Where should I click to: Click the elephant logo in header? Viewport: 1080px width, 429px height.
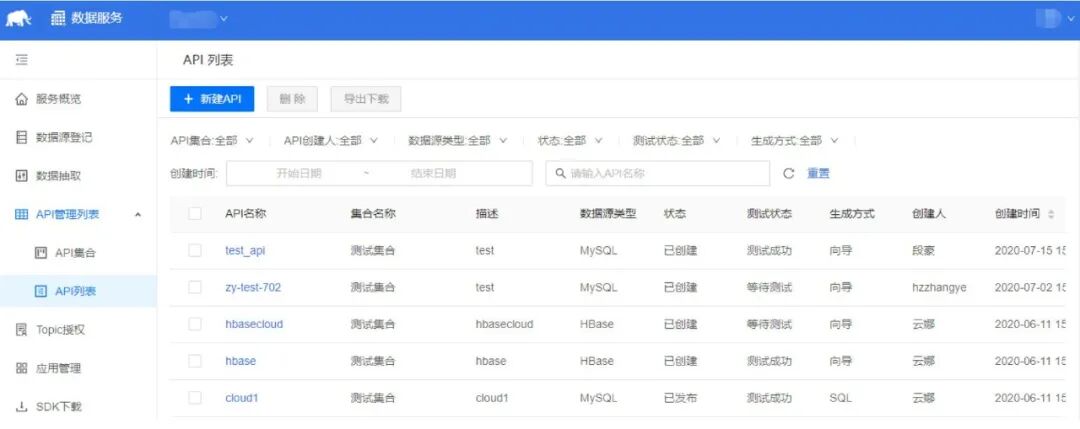[19, 19]
